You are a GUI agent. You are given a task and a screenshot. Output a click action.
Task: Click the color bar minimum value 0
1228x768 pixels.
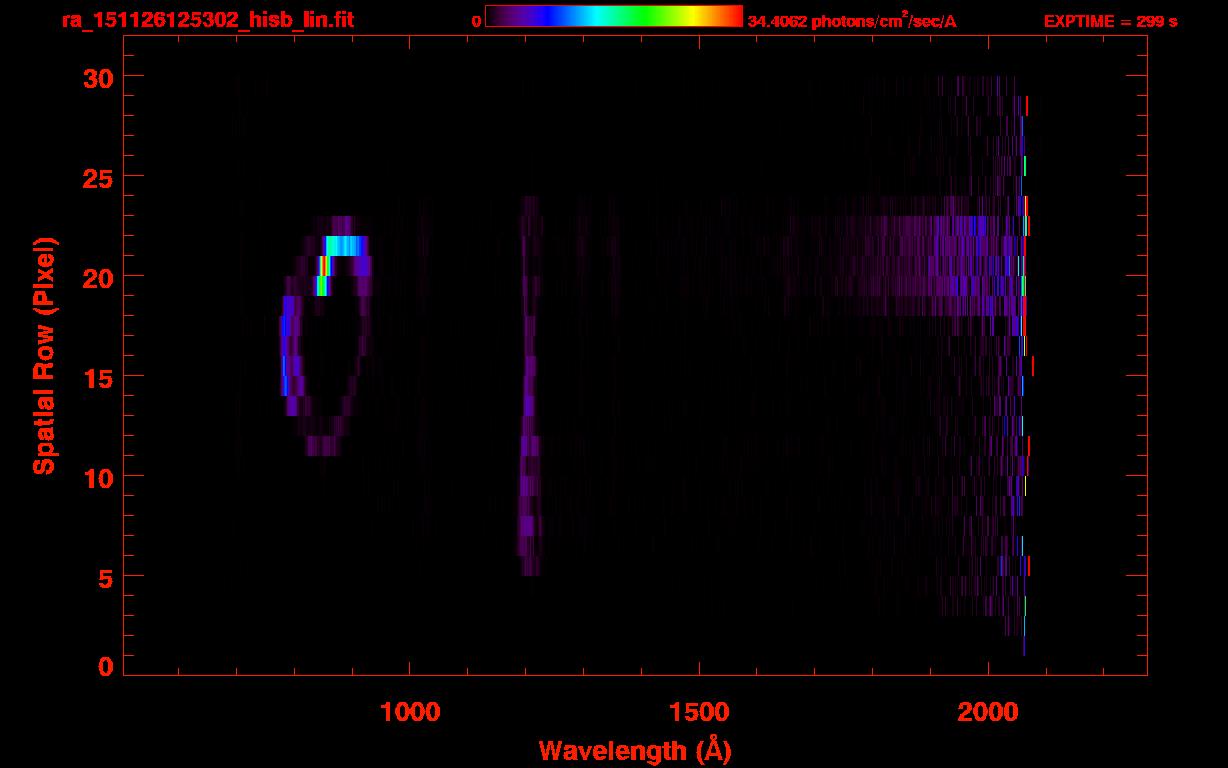click(476, 21)
